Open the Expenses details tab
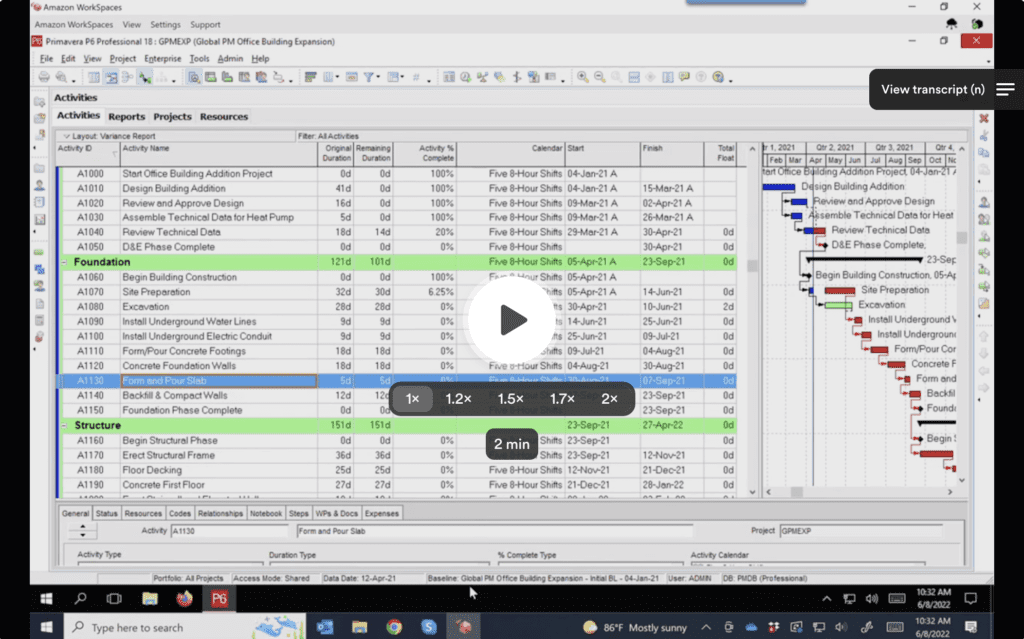The width and height of the screenshot is (1024, 639). tap(381, 514)
